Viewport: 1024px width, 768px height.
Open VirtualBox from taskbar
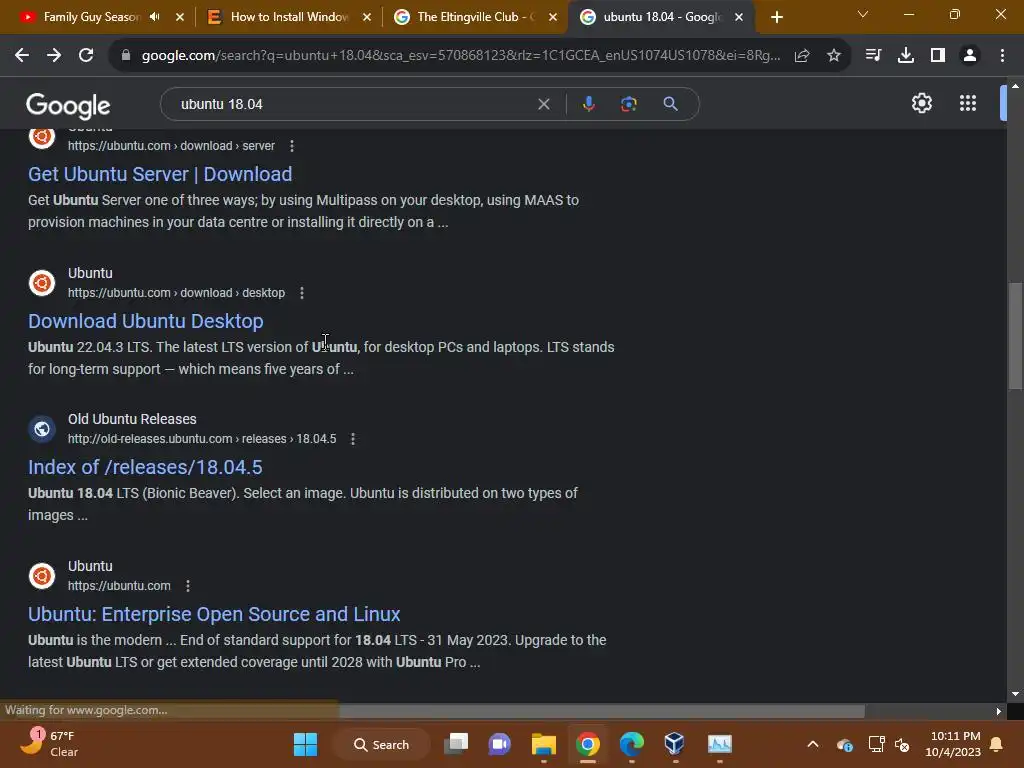[x=674, y=744]
